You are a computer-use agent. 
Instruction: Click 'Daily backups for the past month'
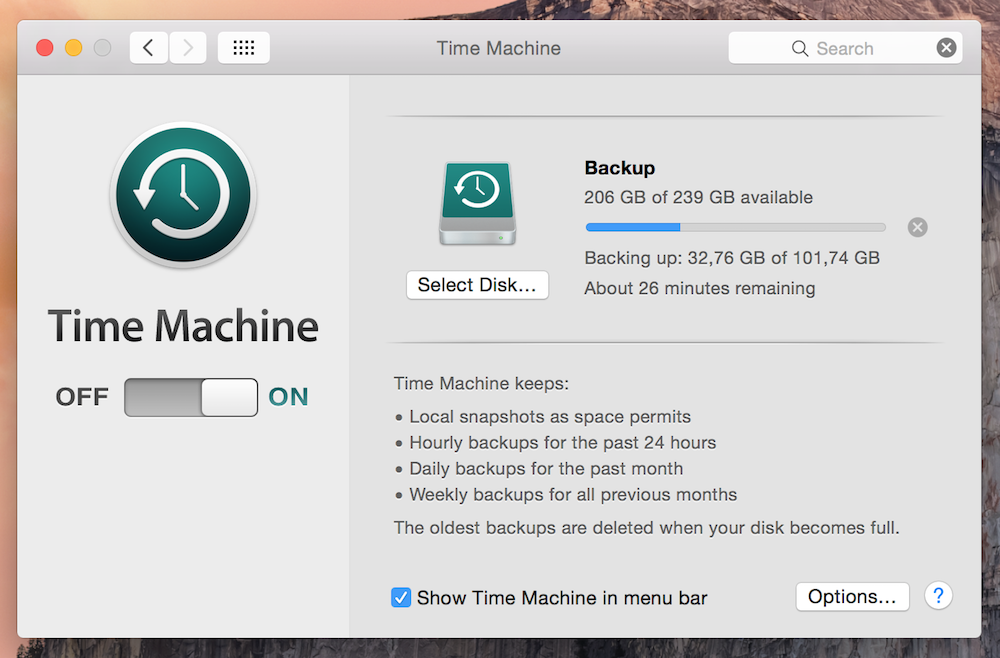(x=546, y=469)
